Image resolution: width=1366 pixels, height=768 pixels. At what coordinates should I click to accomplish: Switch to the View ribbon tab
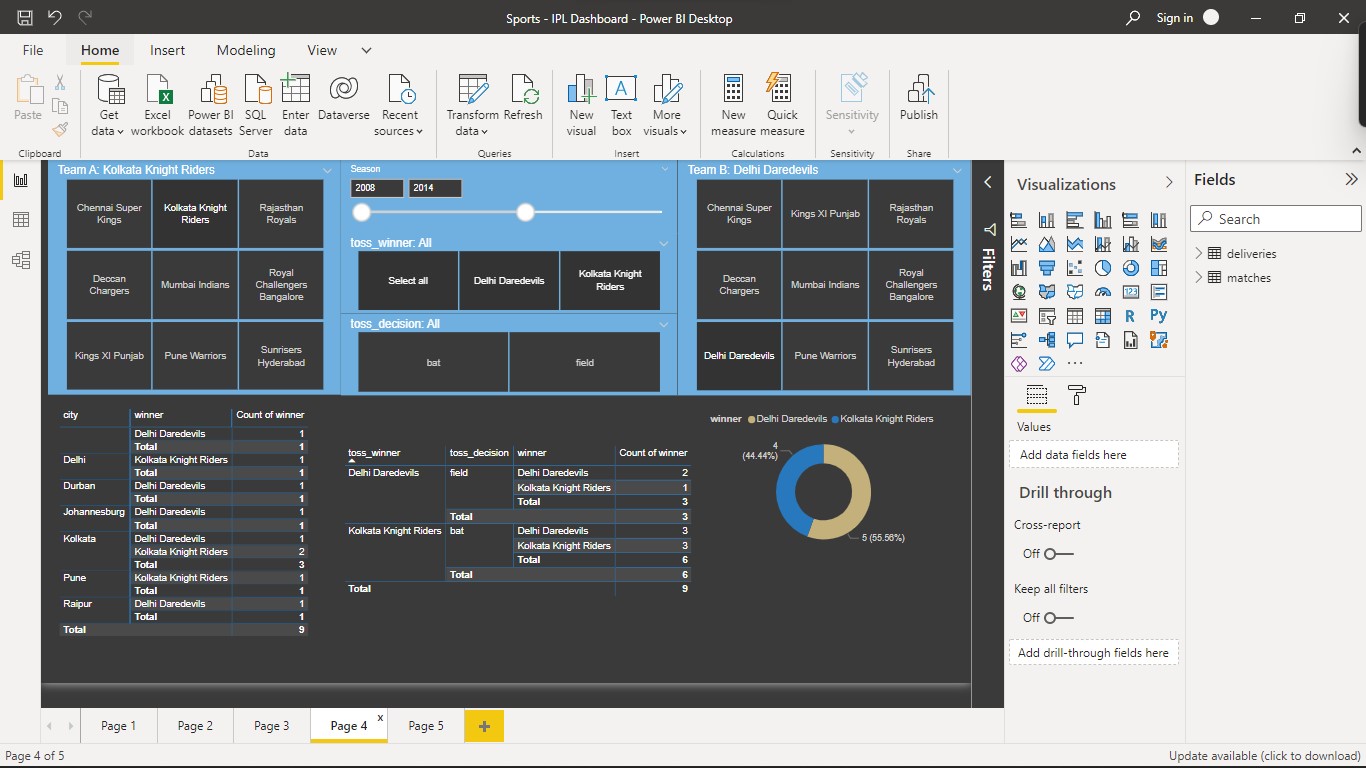(322, 50)
